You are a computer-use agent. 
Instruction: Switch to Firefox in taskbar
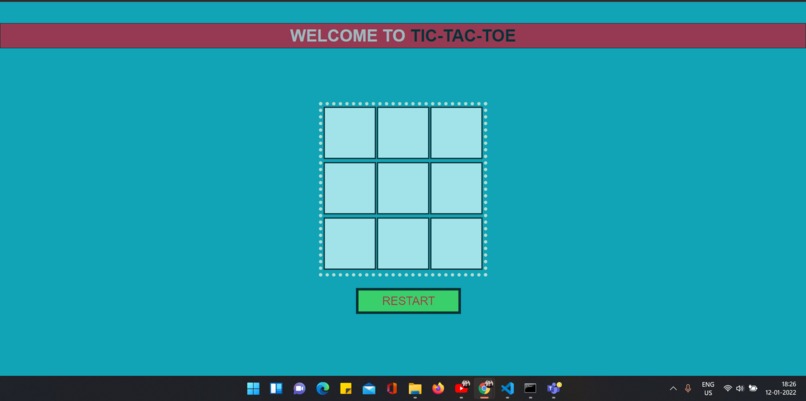coord(438,389)
